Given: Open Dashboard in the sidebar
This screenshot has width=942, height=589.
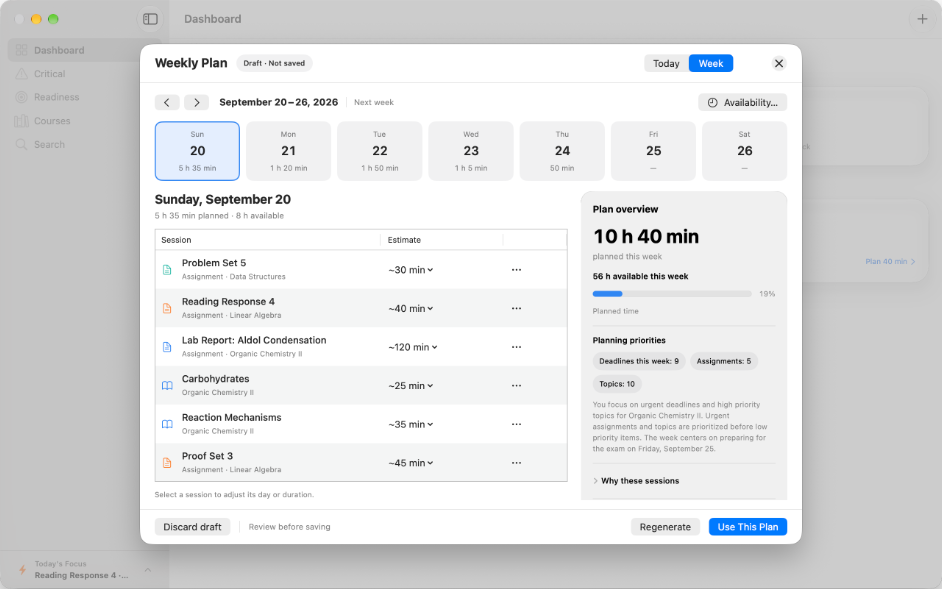Looking at the screenshot, I should [x=84, y=50].
